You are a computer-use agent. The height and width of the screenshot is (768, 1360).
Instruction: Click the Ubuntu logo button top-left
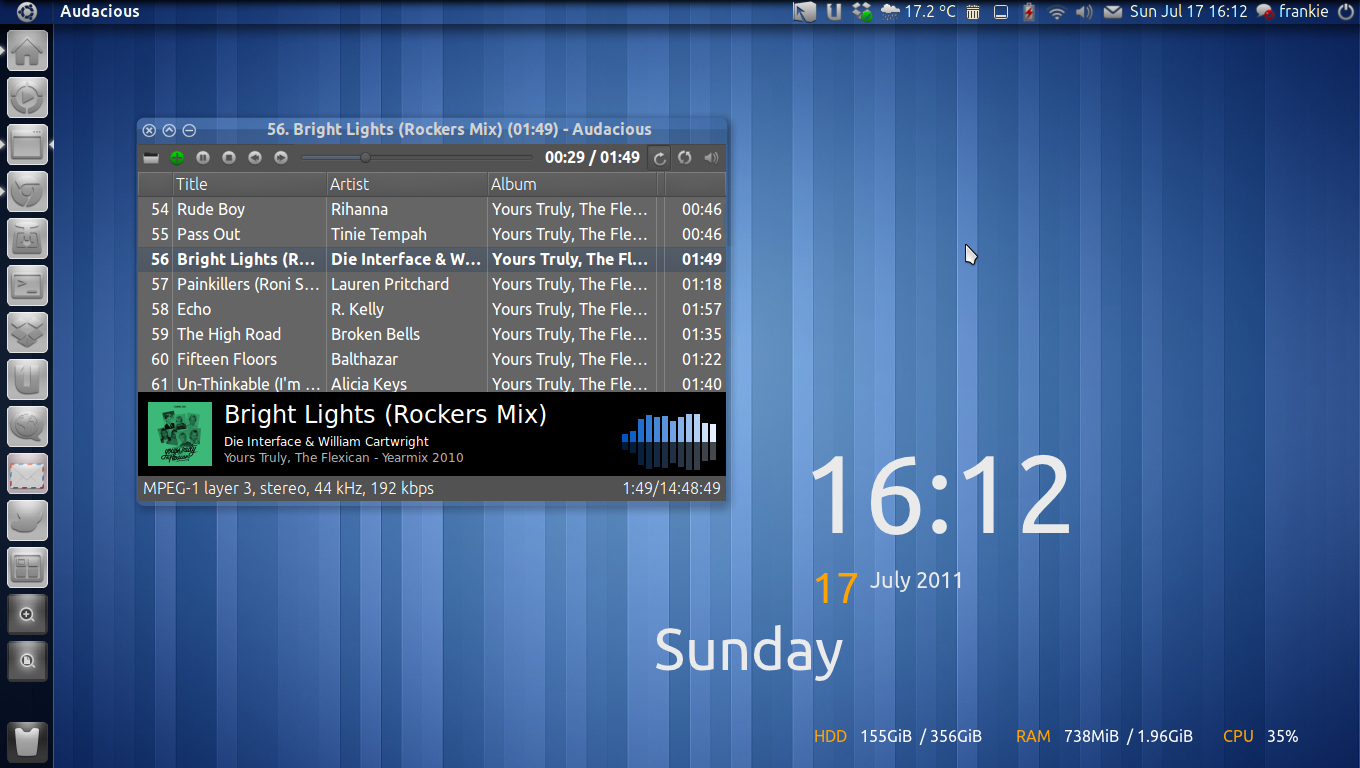[27, 12]
